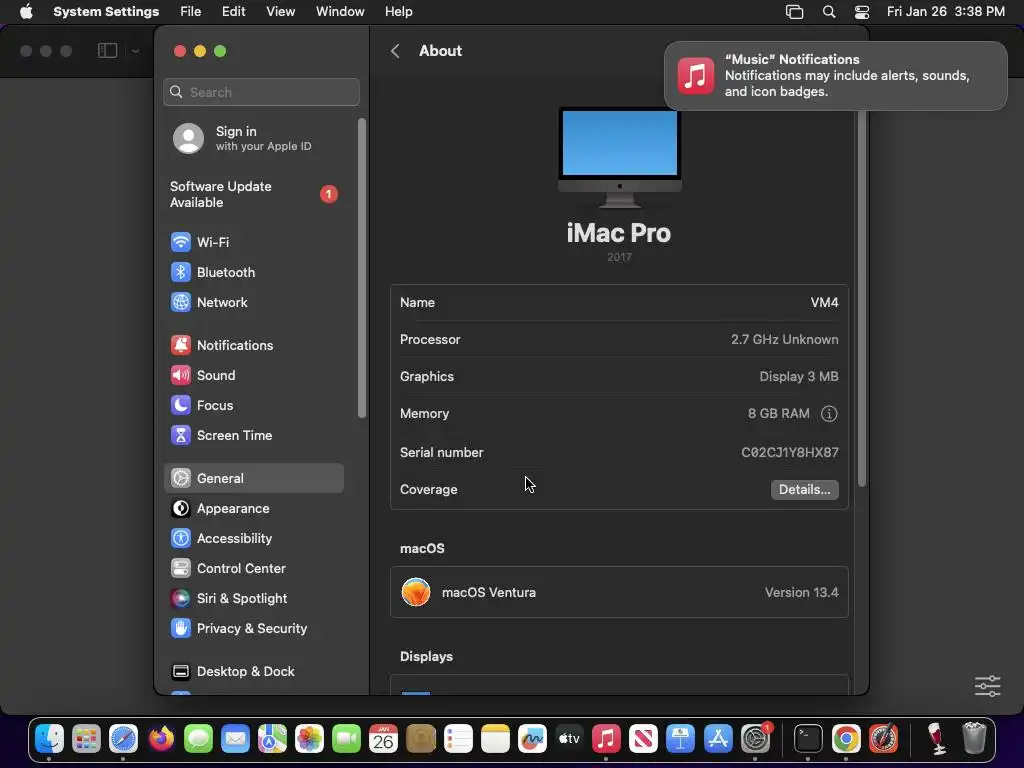1024x768 pixels.
Task: Launch Firefox from the Dock
Action: click(161, 739)
